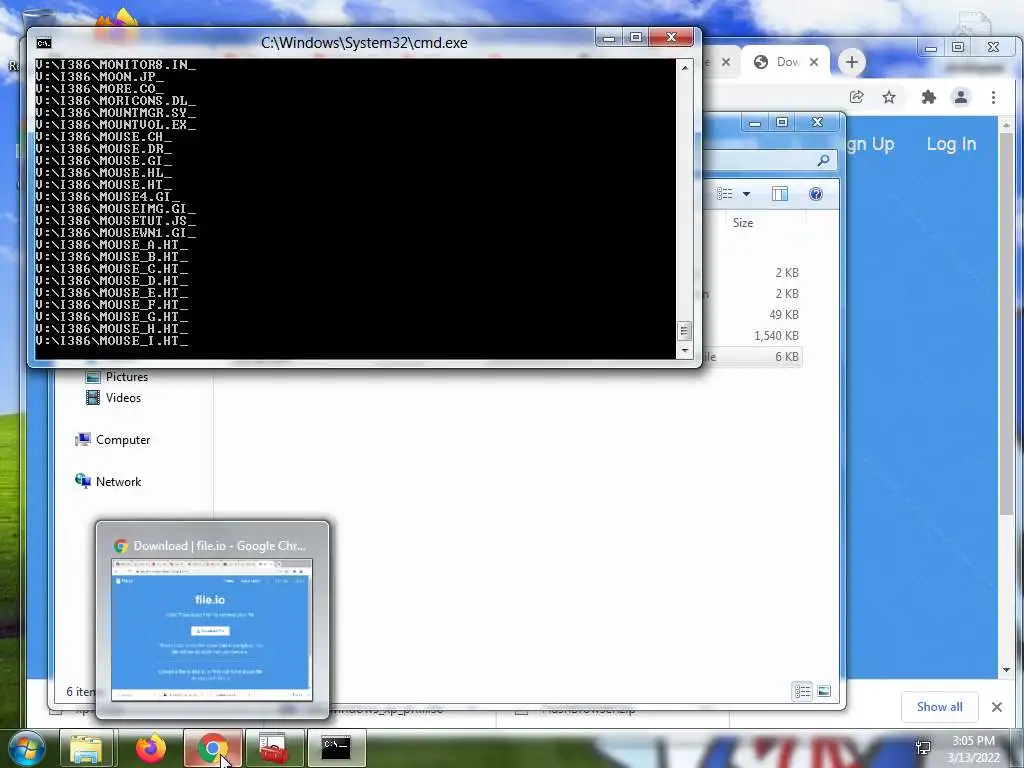The width and height of the screenshot is (1024, 768).
Task: Open Explorer help question mark
Action: point(816,194)
